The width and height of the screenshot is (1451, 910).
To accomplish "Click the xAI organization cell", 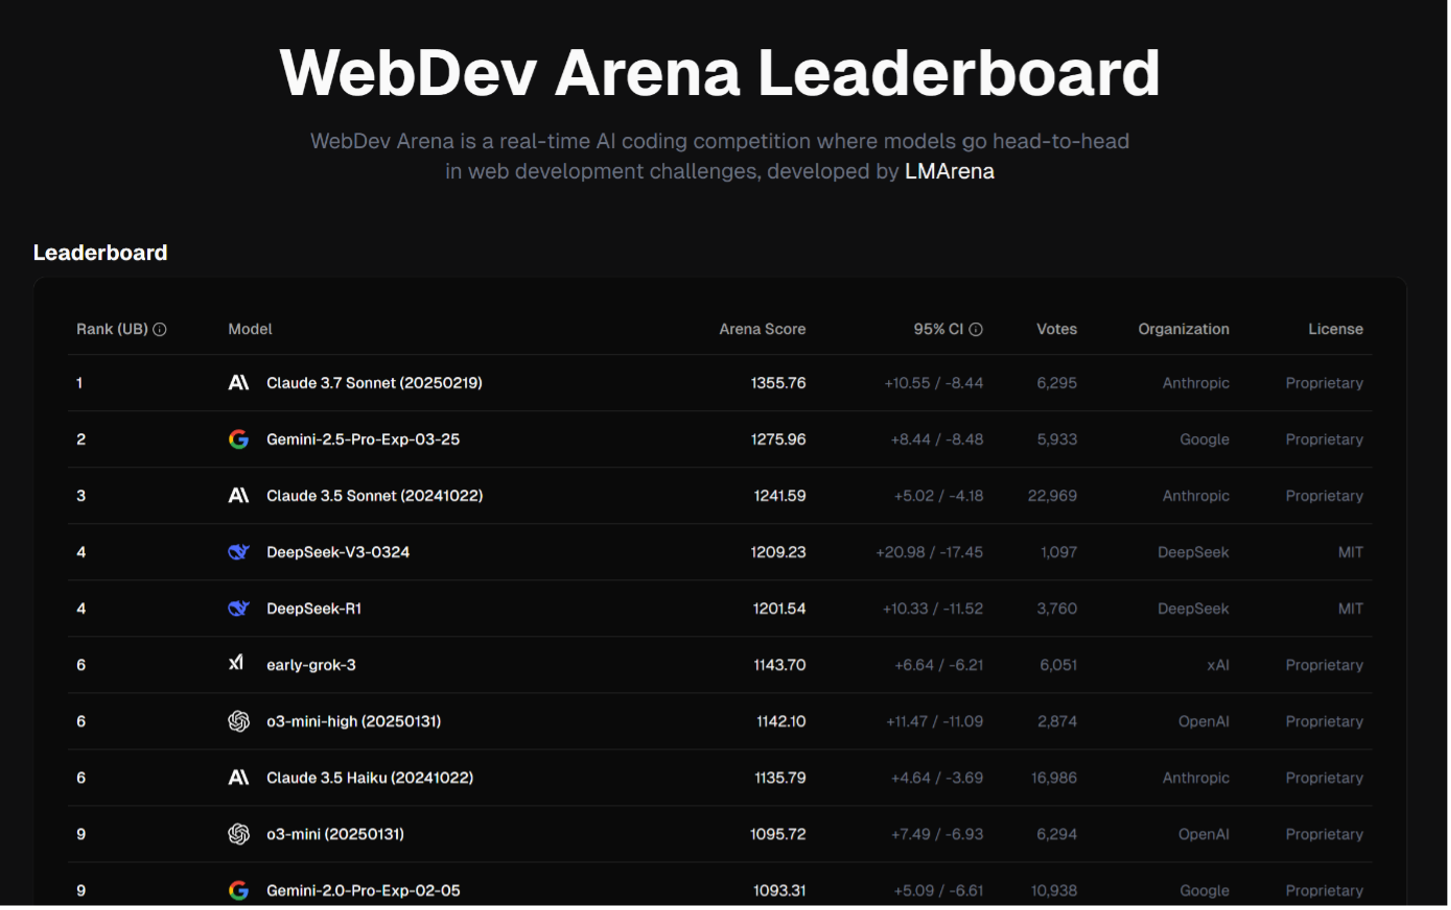I will (1220, 666).
